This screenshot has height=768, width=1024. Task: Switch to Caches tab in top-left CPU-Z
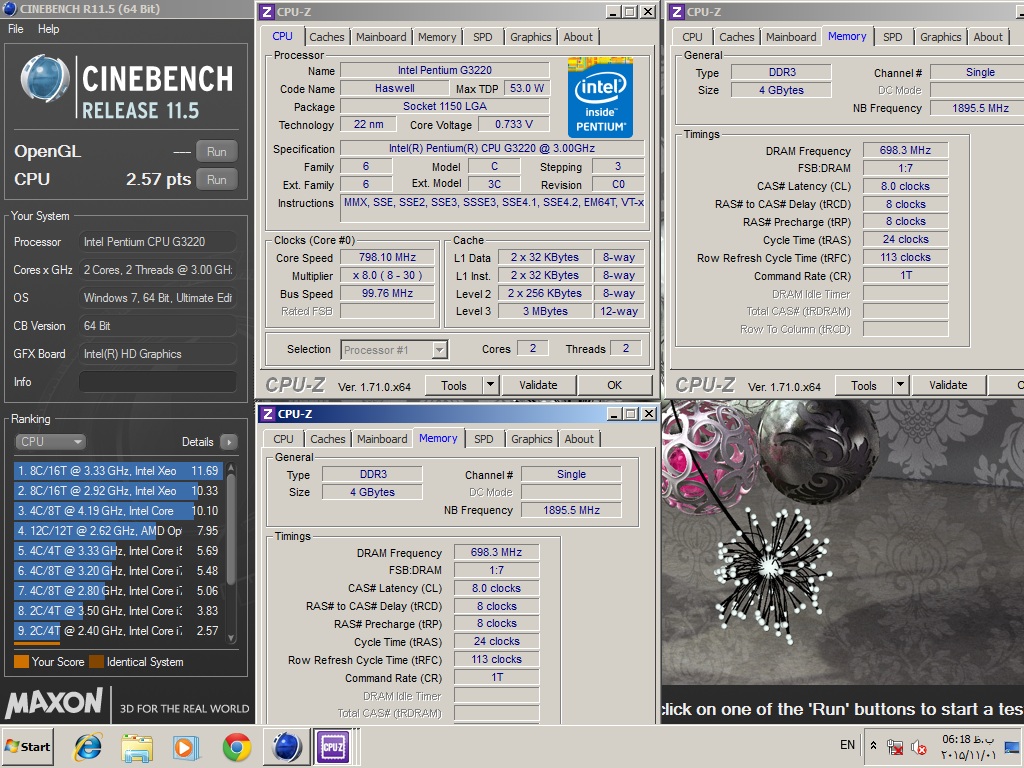(x=327, y=37)
